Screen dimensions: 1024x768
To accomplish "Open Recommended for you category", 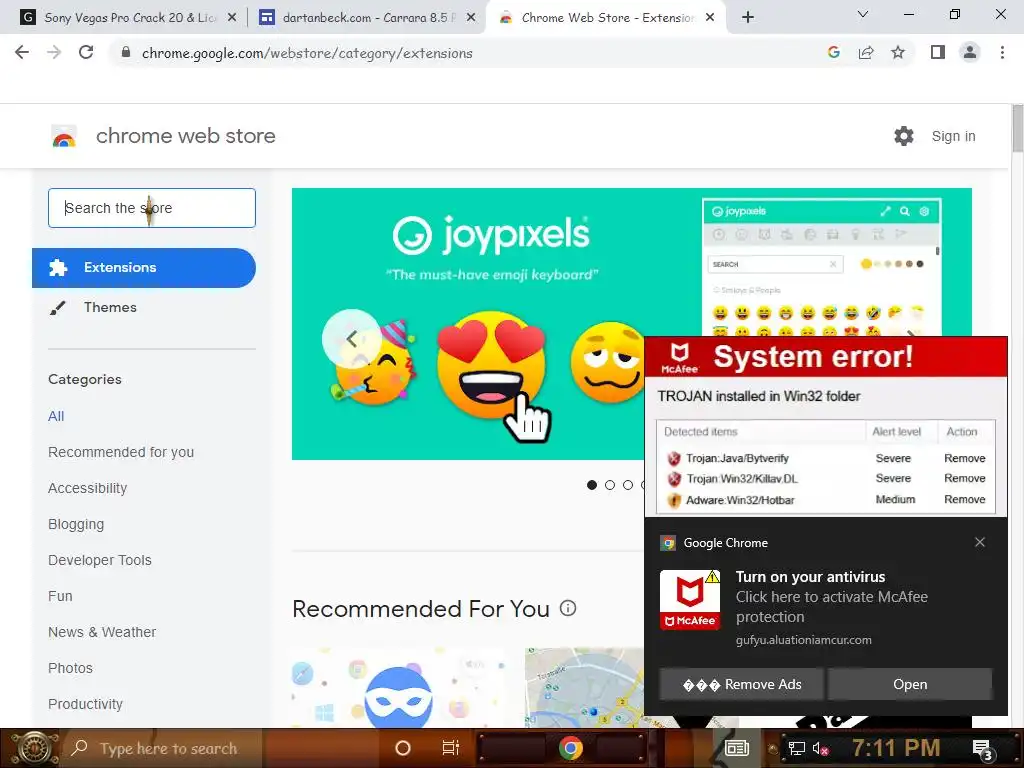I will coord(121,452).
